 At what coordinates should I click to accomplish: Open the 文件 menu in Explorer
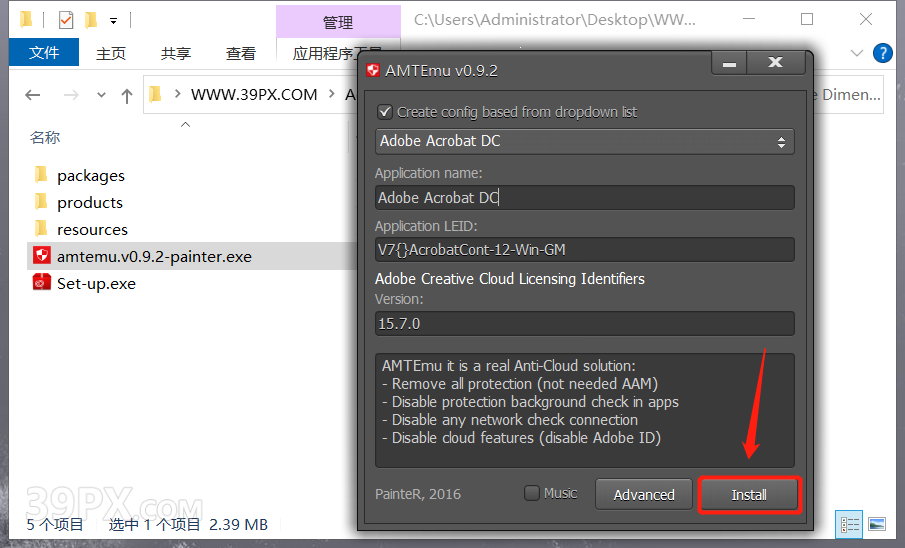pyautogui.click(x=44, y=53)
